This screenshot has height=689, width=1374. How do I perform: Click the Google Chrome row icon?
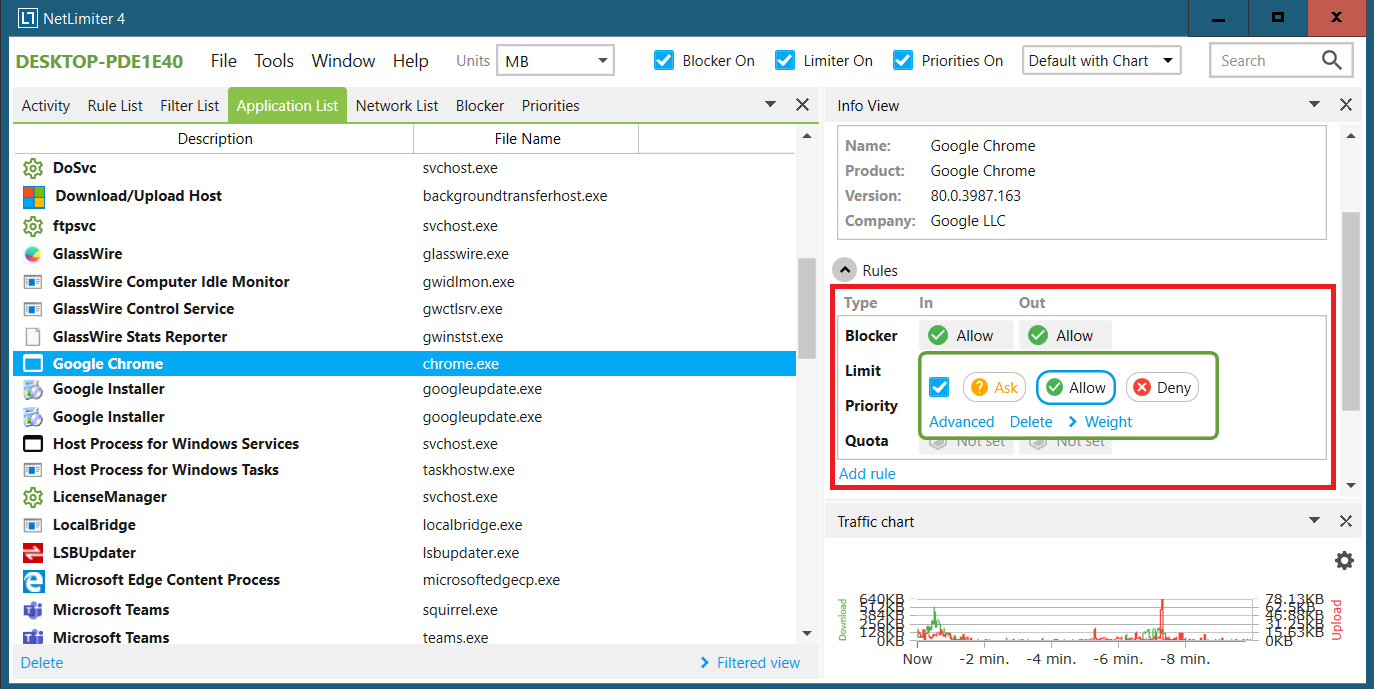coord(33,364)
